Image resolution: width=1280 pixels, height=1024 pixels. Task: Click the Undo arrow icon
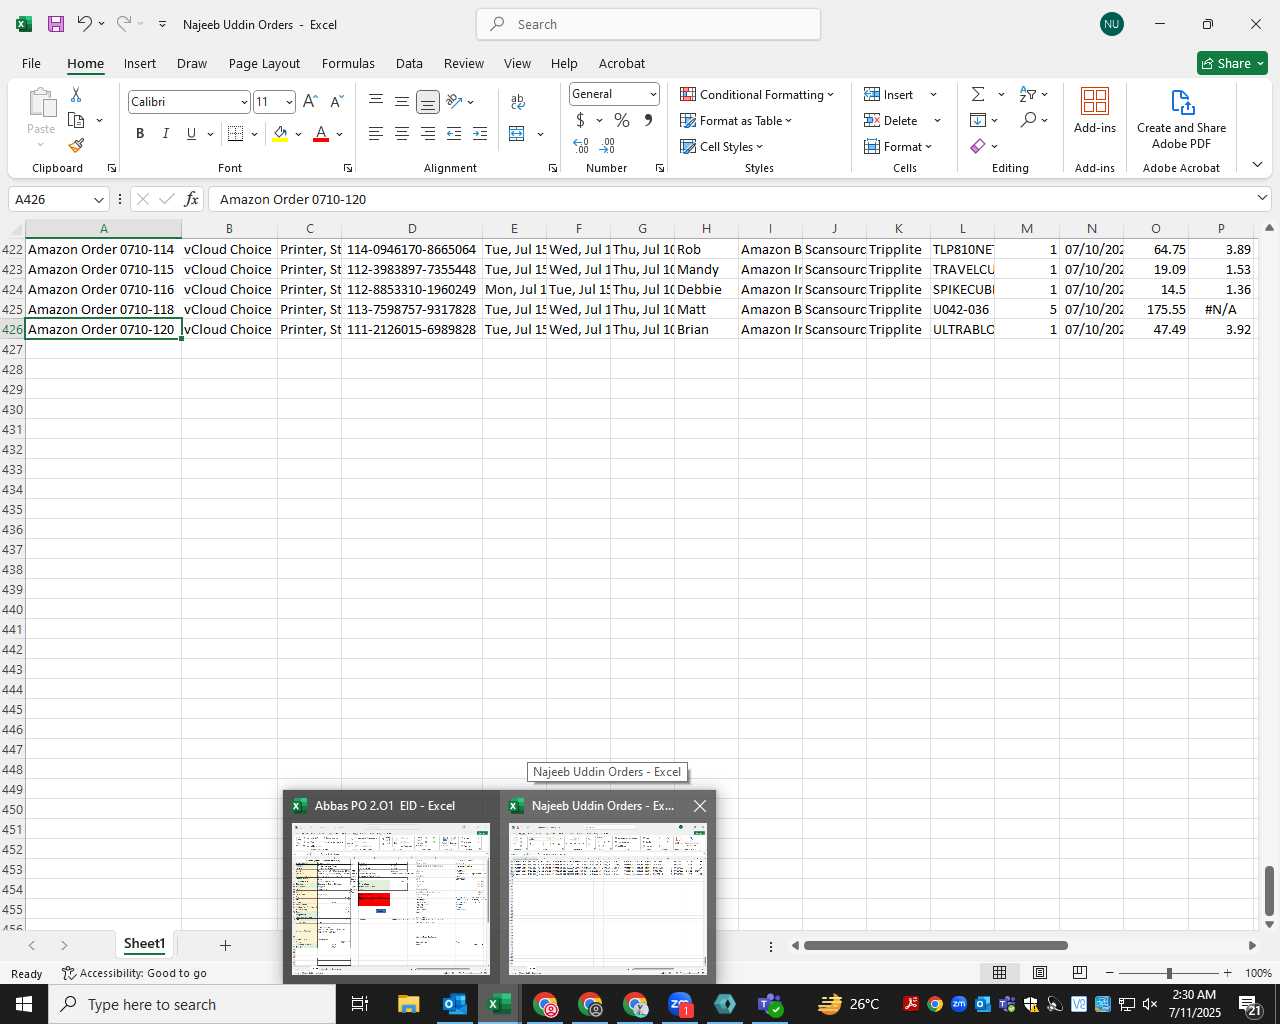click(x=84, y=24)
